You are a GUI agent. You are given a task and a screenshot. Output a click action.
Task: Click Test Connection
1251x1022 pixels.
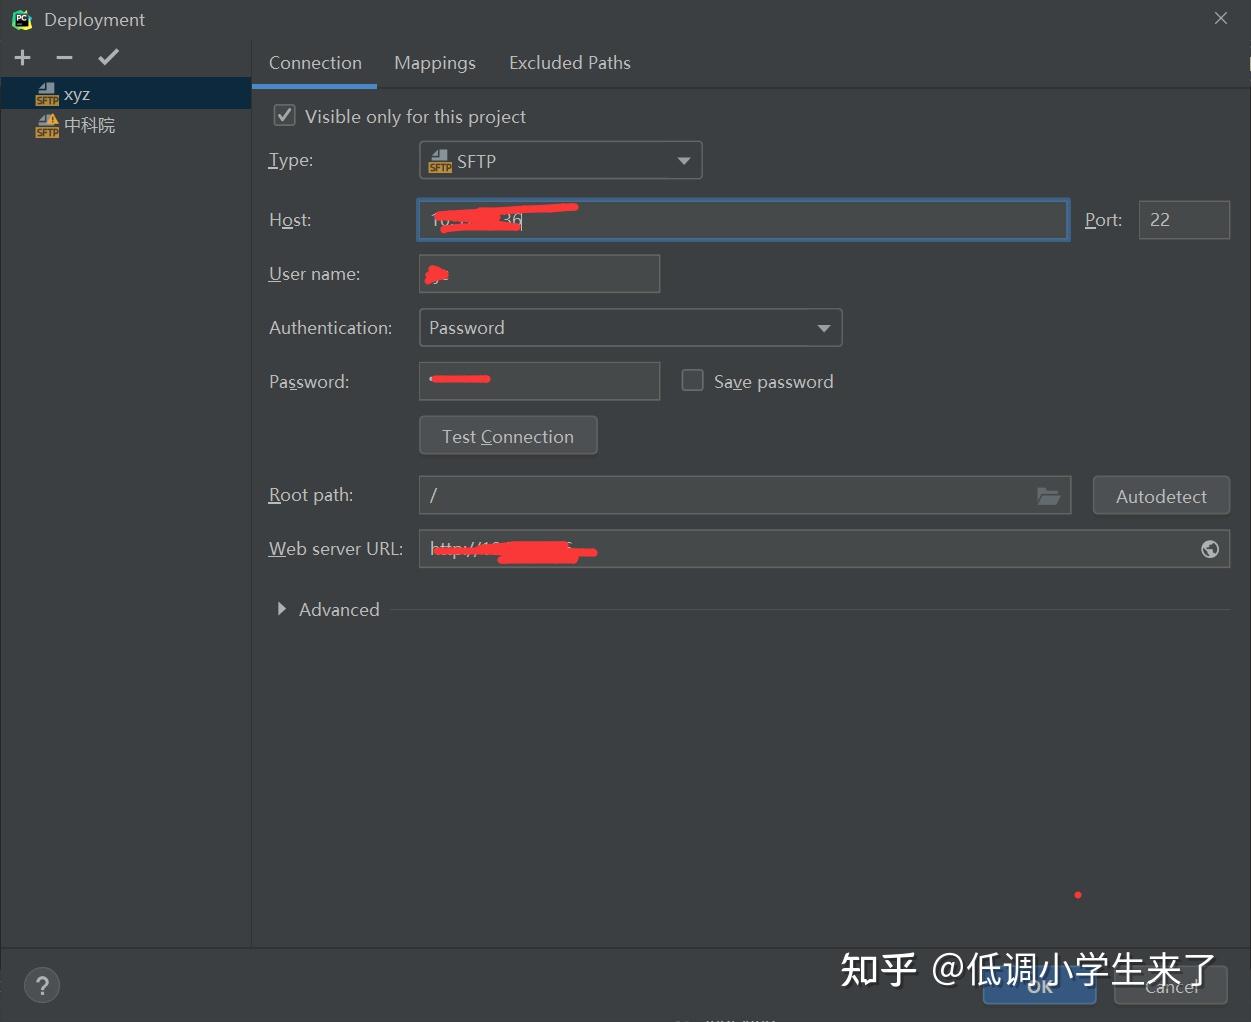point(507,435)
